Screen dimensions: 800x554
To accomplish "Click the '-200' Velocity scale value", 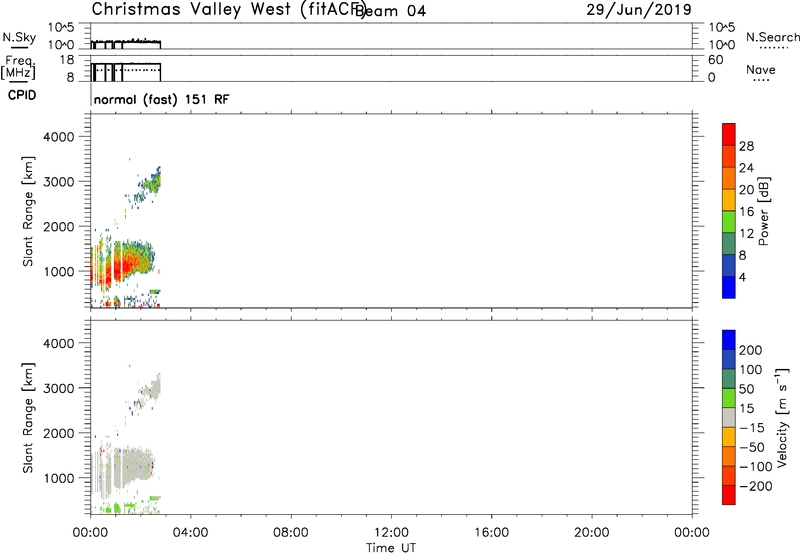I will click(756, 486).
